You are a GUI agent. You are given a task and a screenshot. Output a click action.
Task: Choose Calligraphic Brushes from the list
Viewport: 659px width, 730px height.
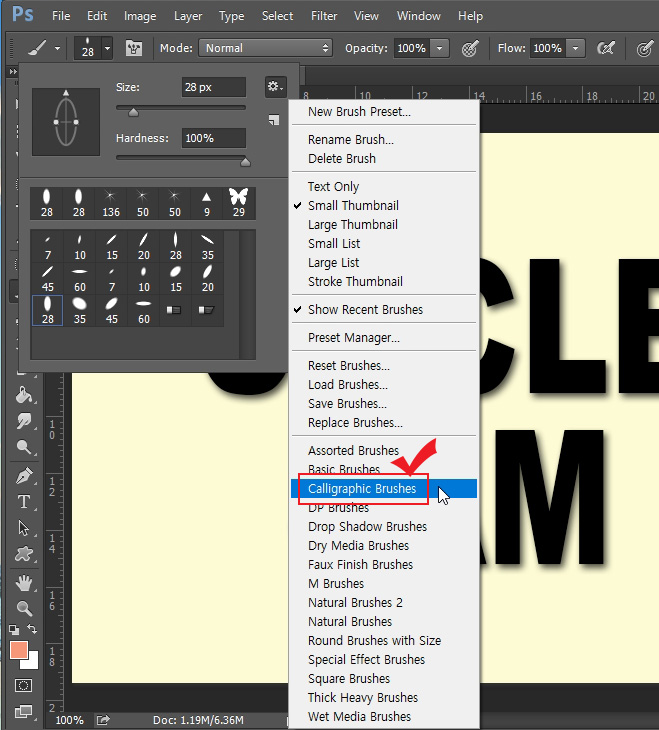[384, 489]
